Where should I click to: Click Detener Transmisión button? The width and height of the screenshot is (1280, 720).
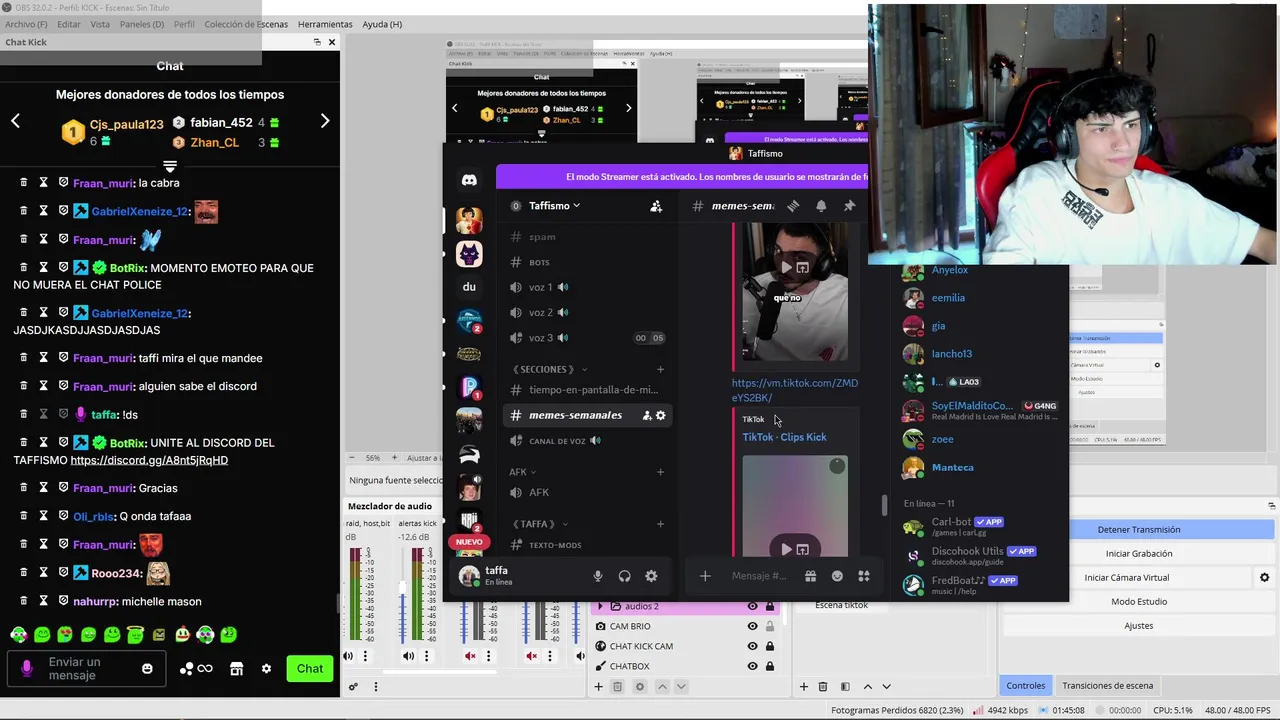tap(1139, 530)
